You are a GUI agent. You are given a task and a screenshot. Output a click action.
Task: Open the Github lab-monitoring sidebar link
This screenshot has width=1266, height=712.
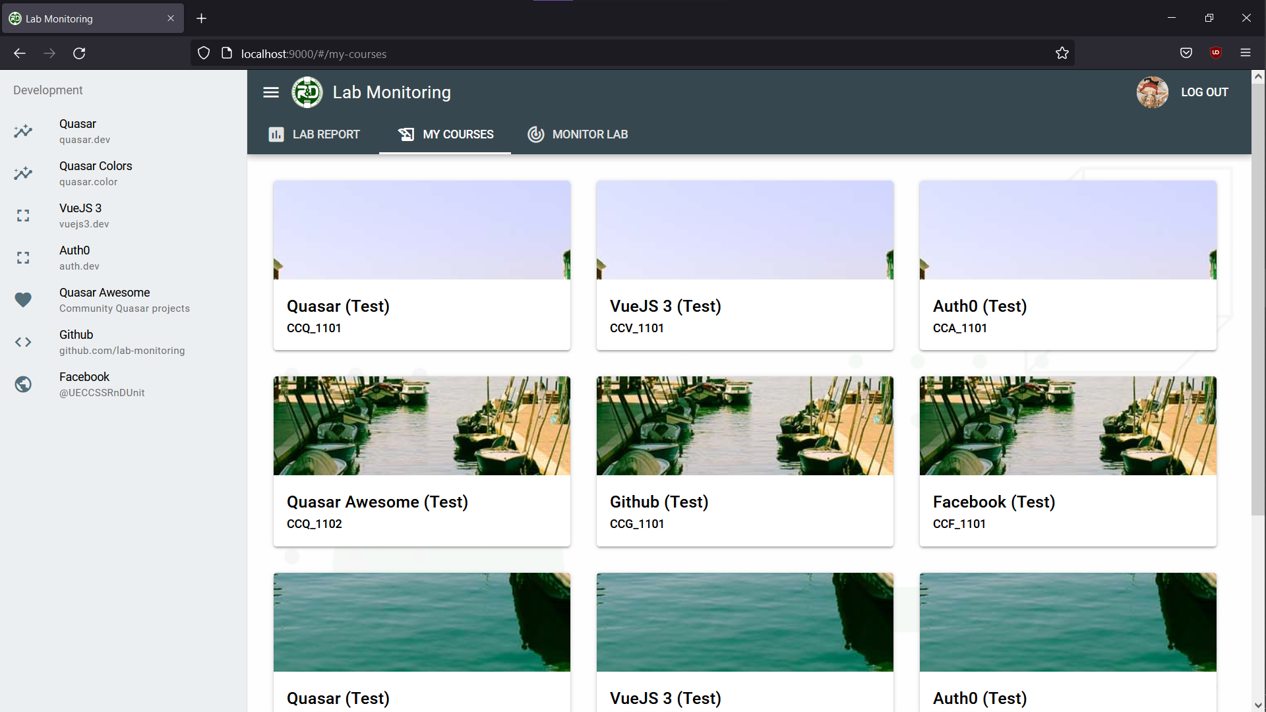pyautogui.click(x=124, y=342)
